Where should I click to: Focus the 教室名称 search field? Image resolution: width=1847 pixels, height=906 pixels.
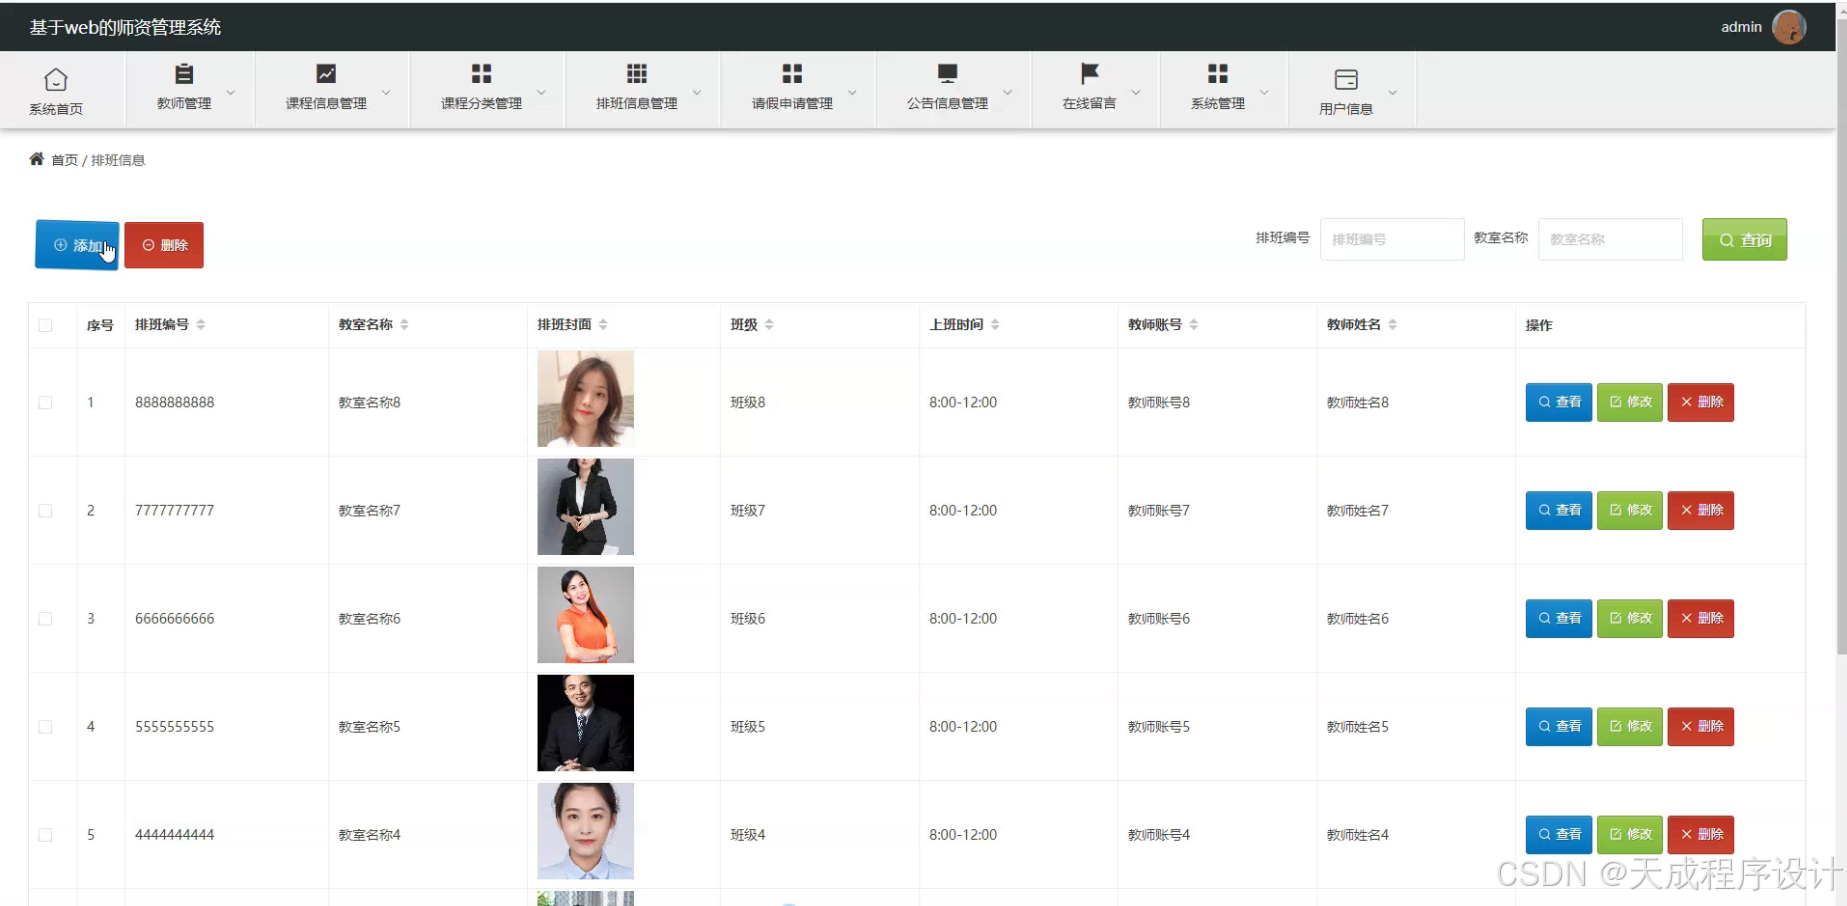1610,240
